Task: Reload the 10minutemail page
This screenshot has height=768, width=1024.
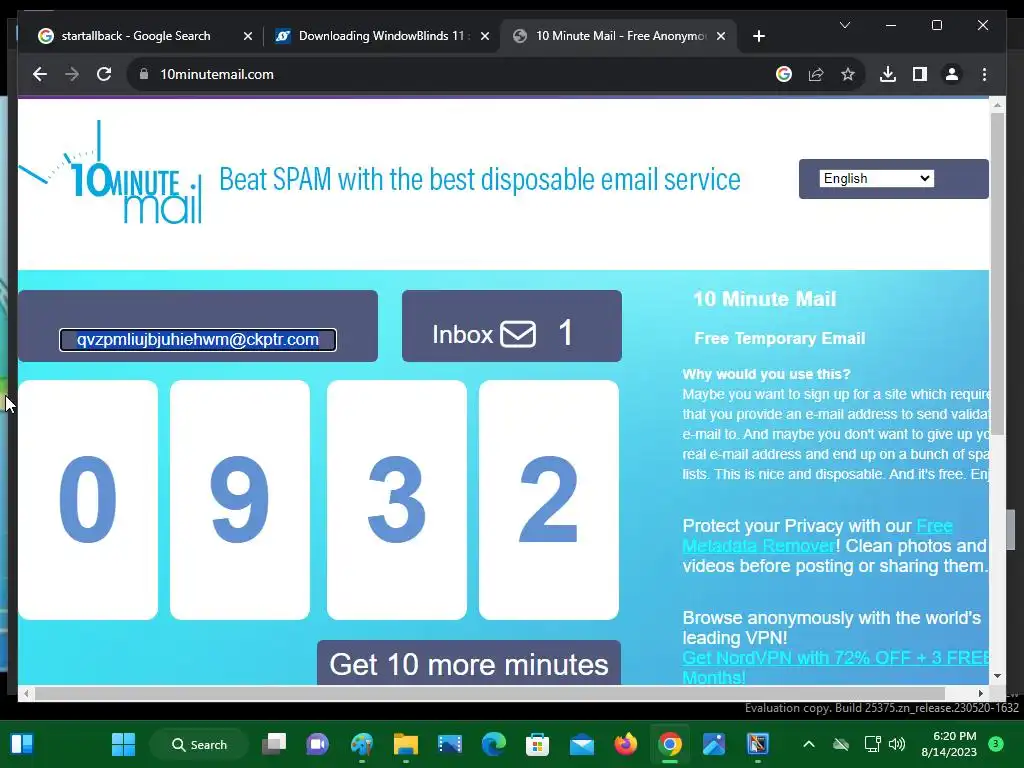Action: click(104, 74)
